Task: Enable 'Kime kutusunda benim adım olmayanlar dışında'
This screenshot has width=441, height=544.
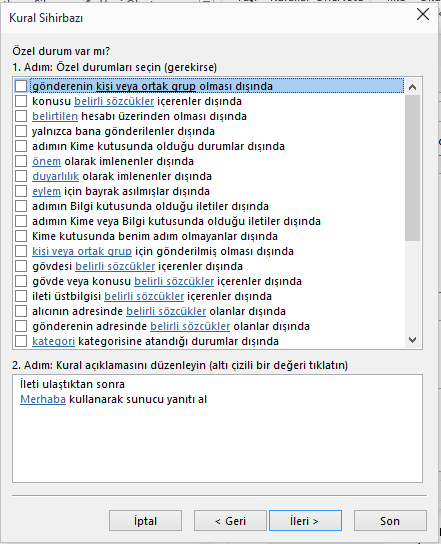Action: [21, 236]
